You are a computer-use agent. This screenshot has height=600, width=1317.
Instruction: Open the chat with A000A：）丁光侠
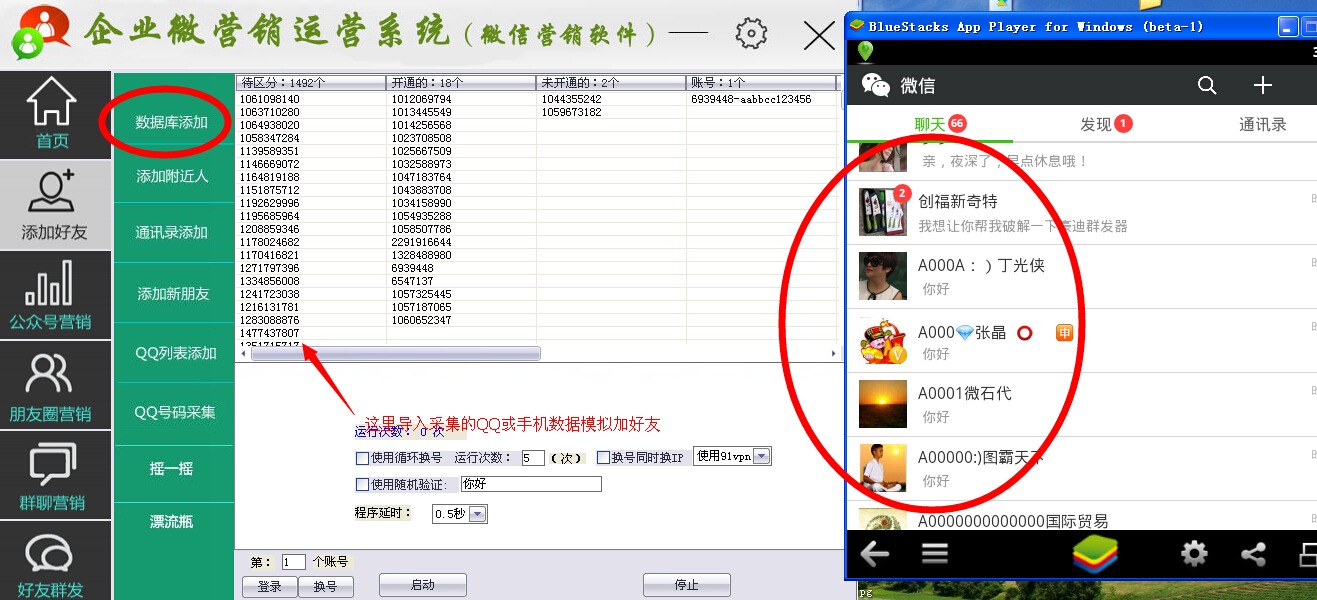(1082, 276)
